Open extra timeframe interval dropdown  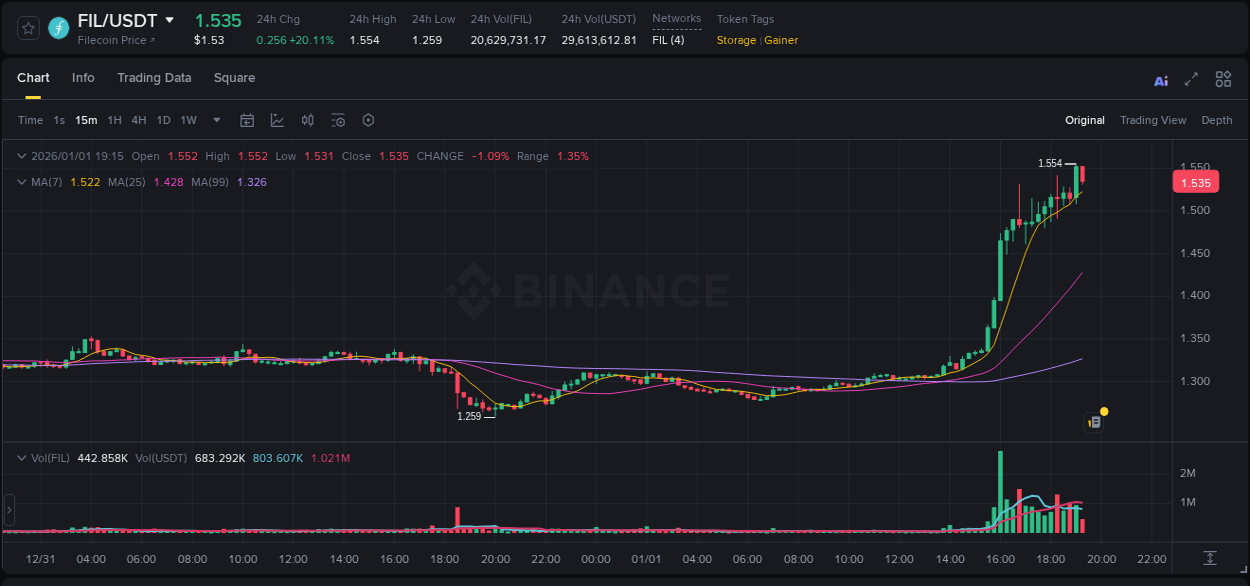tap(216, 119)
